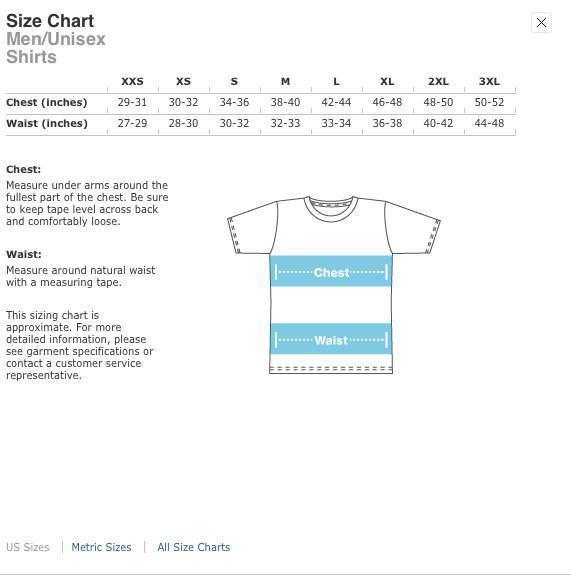Click the XS size column header
This screenshot has width=571, height=575.
point(183,81)
